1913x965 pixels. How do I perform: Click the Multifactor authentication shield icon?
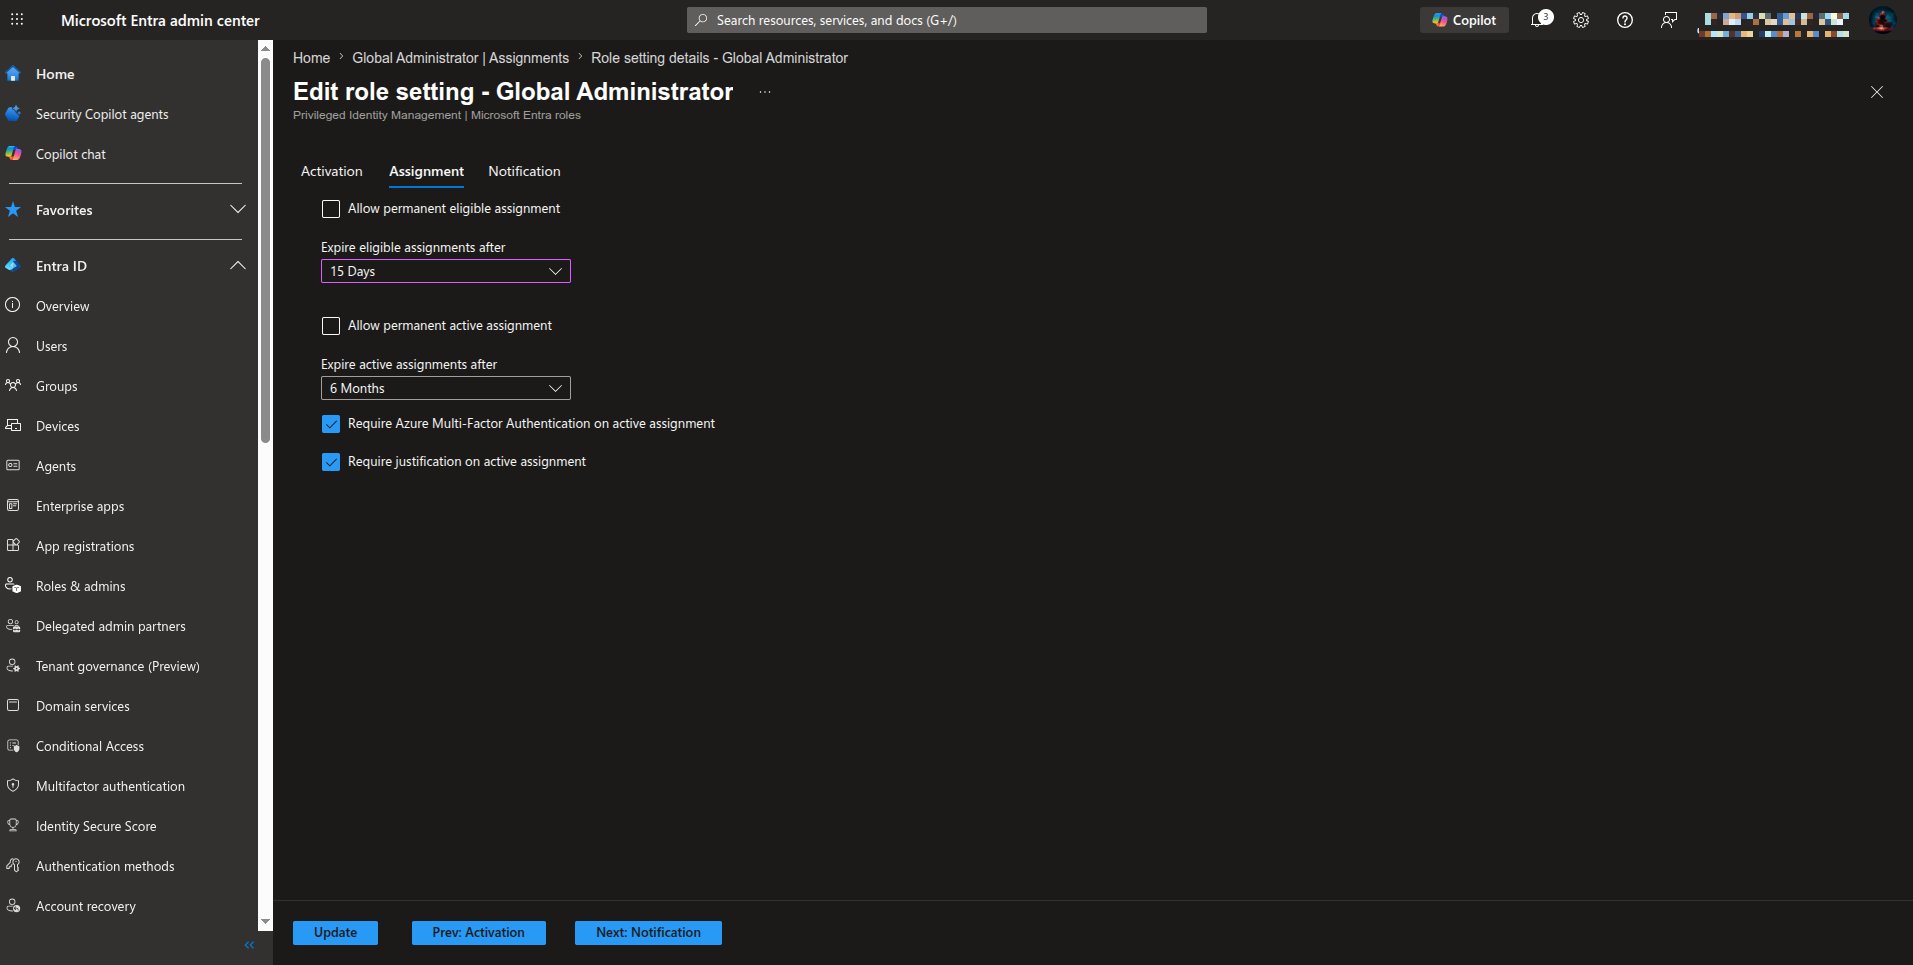(13, 786)
